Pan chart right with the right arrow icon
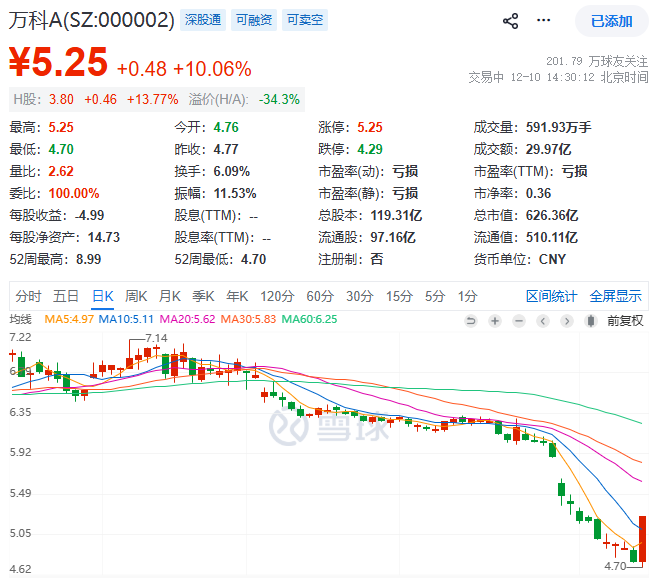Image resolution: width=654 pixels, height=578 pixels. (x=565, y=320)
